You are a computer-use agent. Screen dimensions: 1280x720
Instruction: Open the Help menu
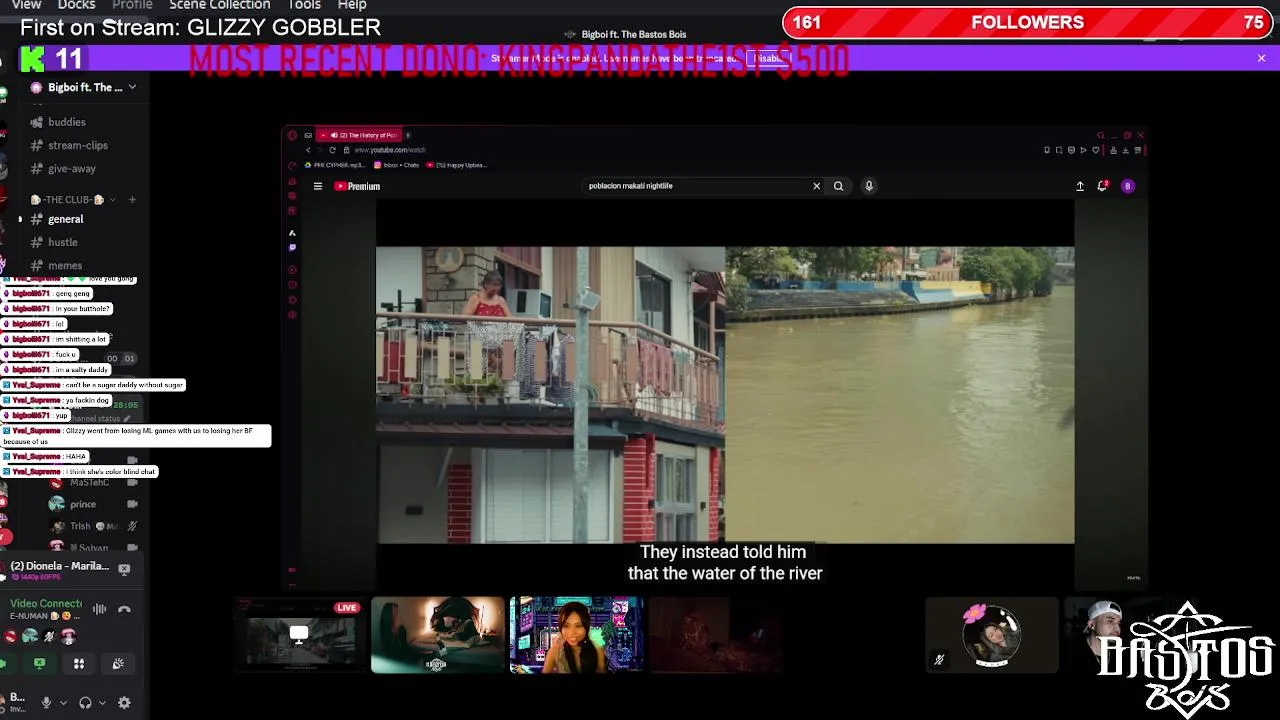(x=352, y=5)
